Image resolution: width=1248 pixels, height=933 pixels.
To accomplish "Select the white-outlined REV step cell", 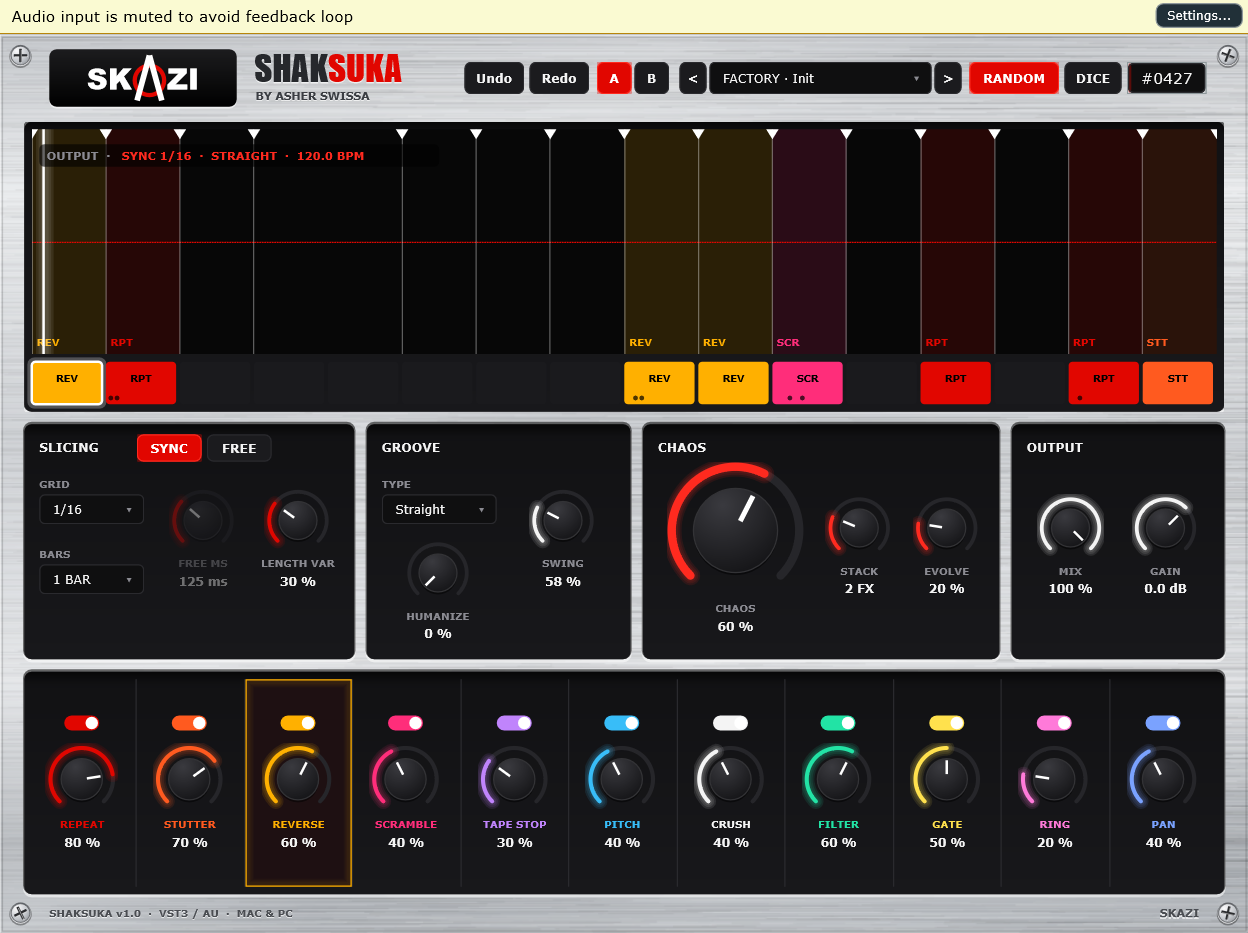I will pyautogui.click(x=67, y=383).
